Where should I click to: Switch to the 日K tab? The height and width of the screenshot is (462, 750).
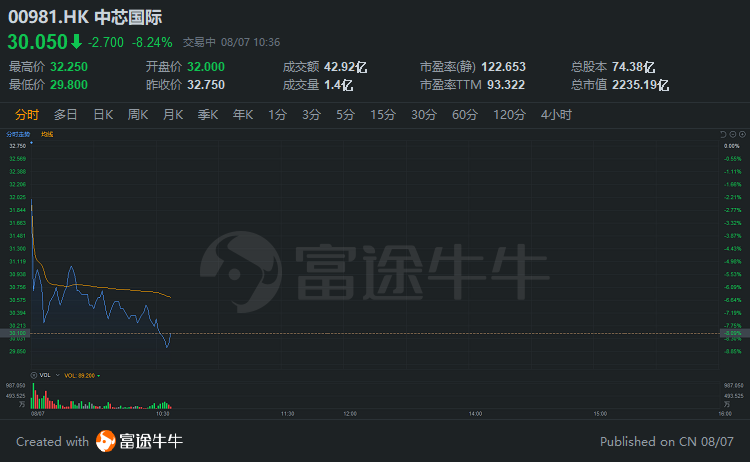103,115
